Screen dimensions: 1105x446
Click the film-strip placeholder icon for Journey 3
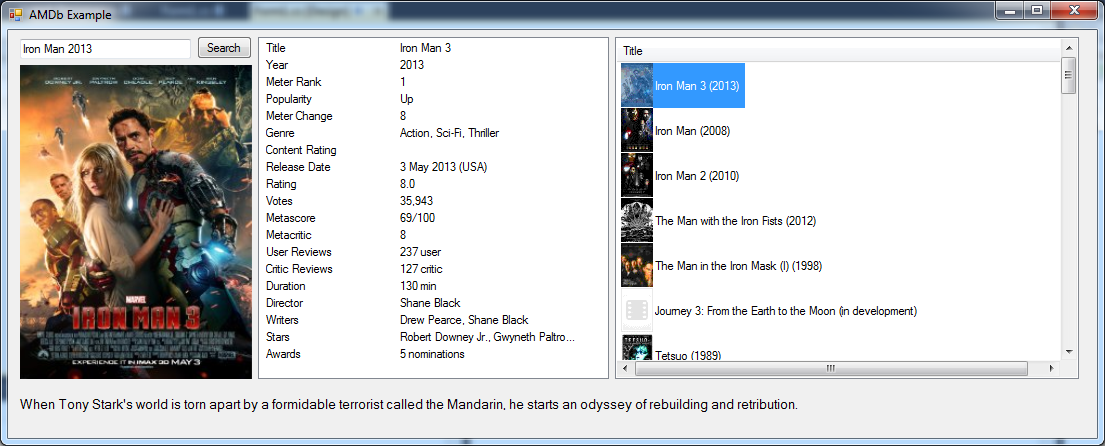(637, 311)
